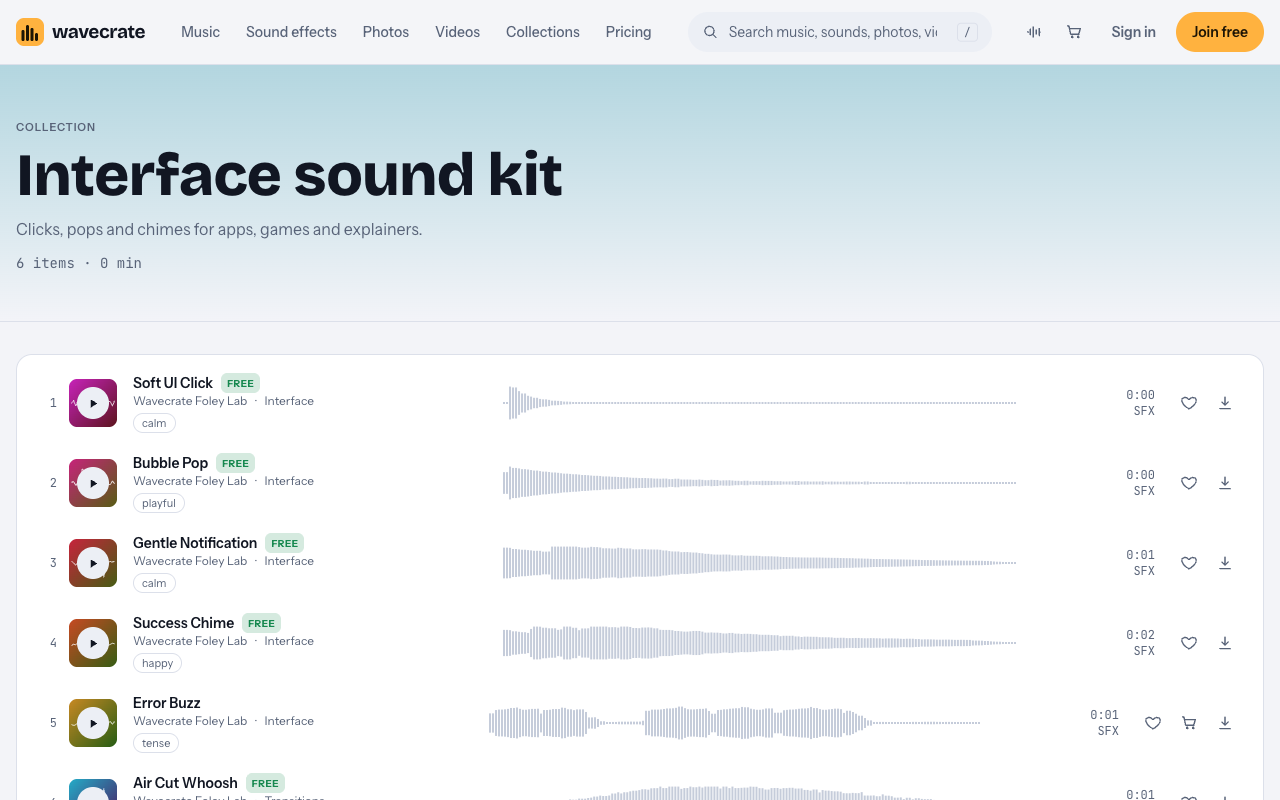Screen dimensions: 1280x800
Task: Play the Success Chime sound
Action: (93, 643)
